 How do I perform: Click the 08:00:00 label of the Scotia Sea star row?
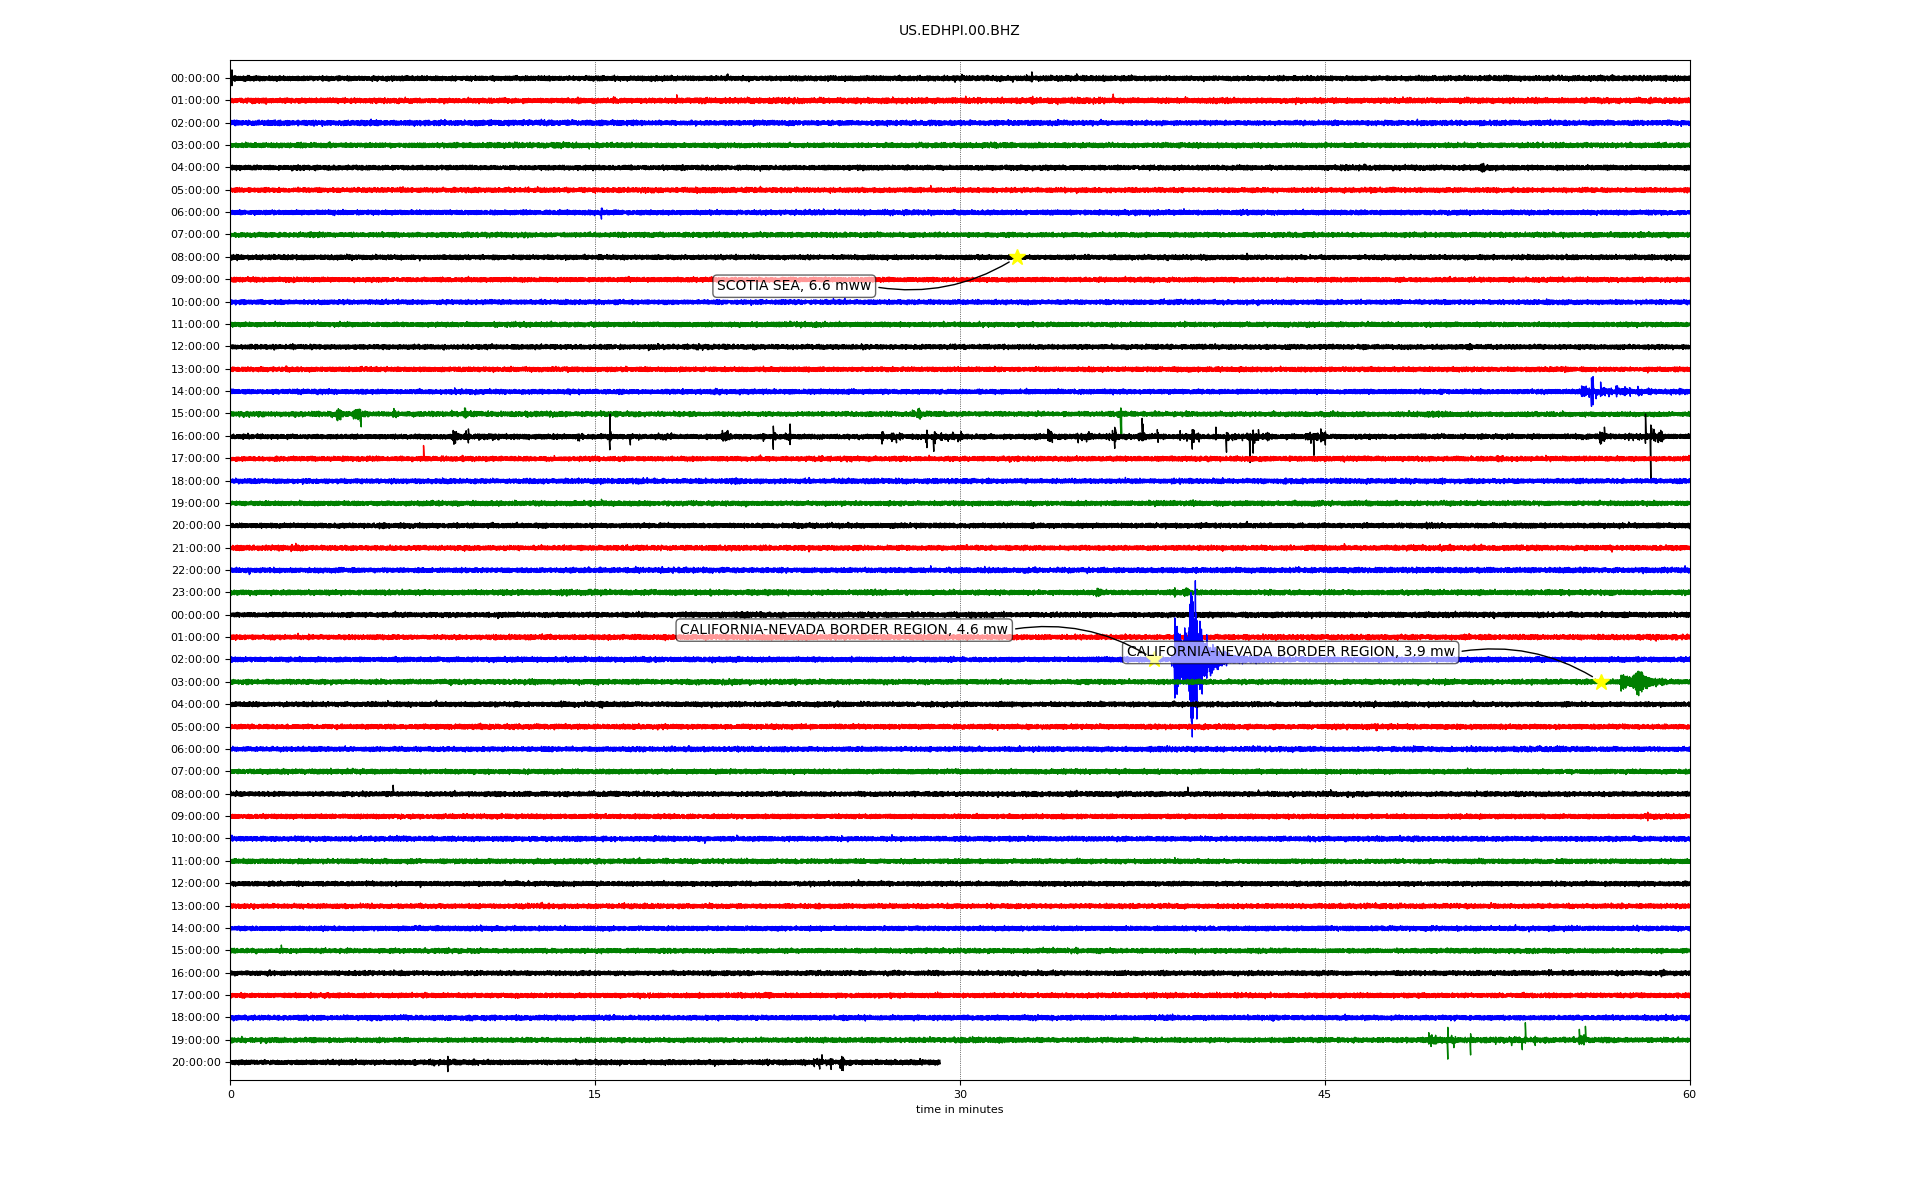pos(195,258)
